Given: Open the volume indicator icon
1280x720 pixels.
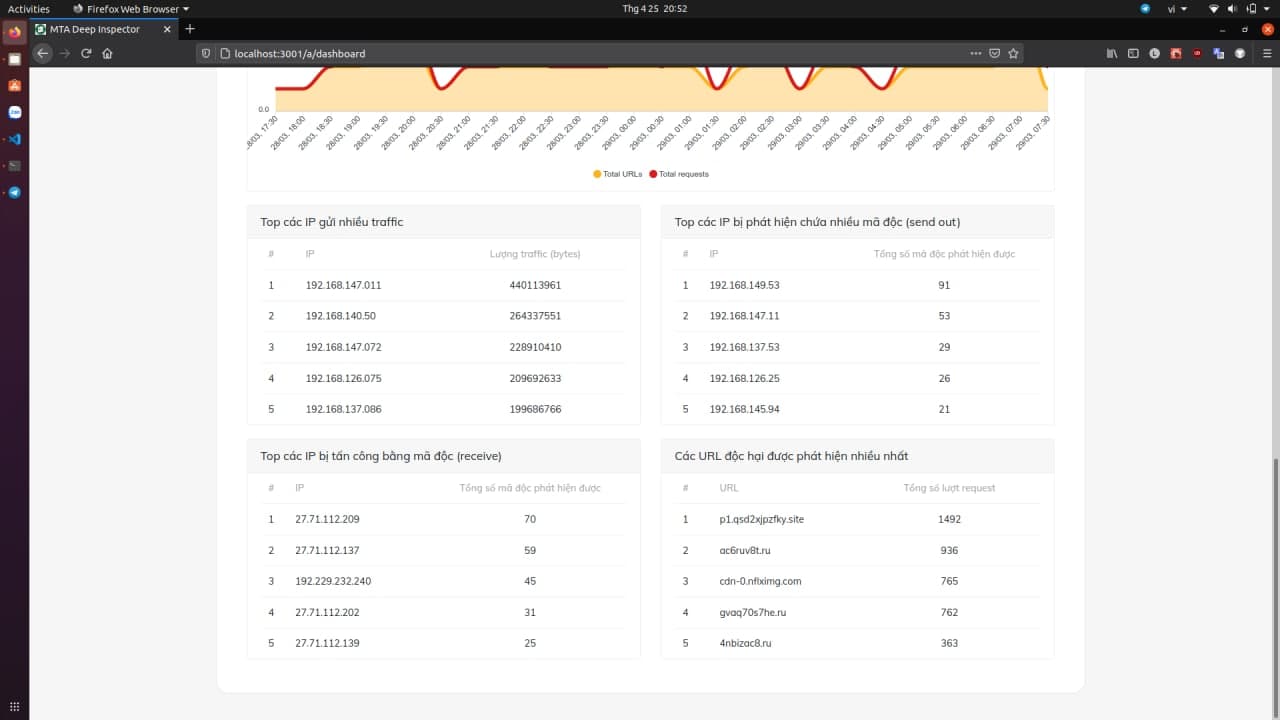Looking at the screenshot, I should tap(1233, 8).
